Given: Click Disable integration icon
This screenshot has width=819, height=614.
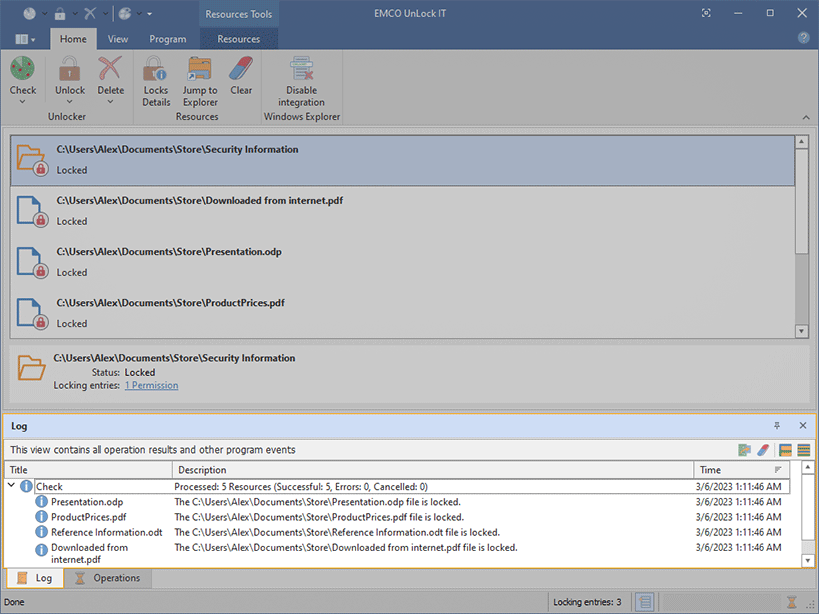Looking at the screenshot, I should 301,70.
